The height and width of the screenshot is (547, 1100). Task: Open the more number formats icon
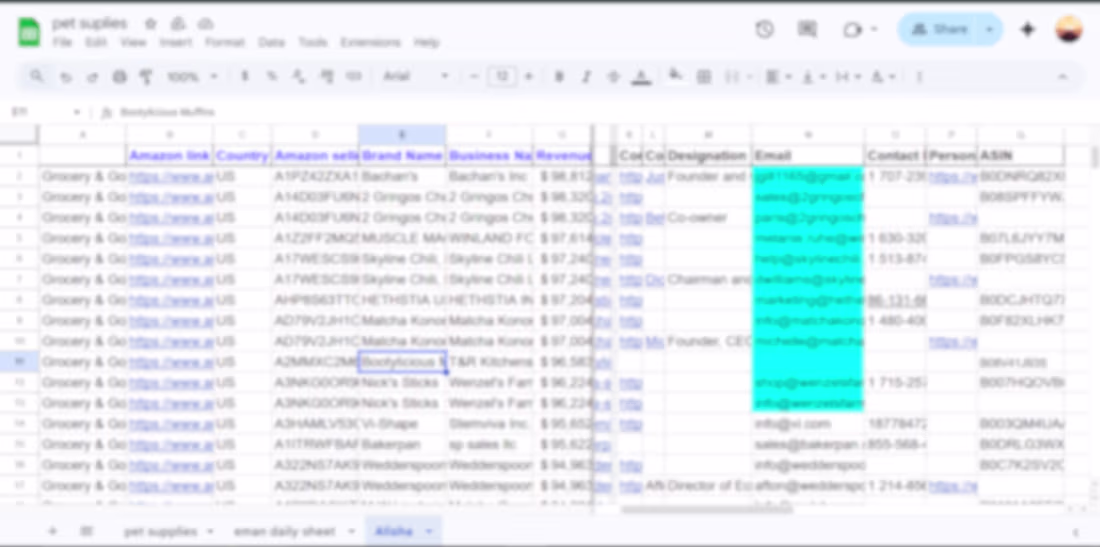pyautogui.click(x=354, y=76)
